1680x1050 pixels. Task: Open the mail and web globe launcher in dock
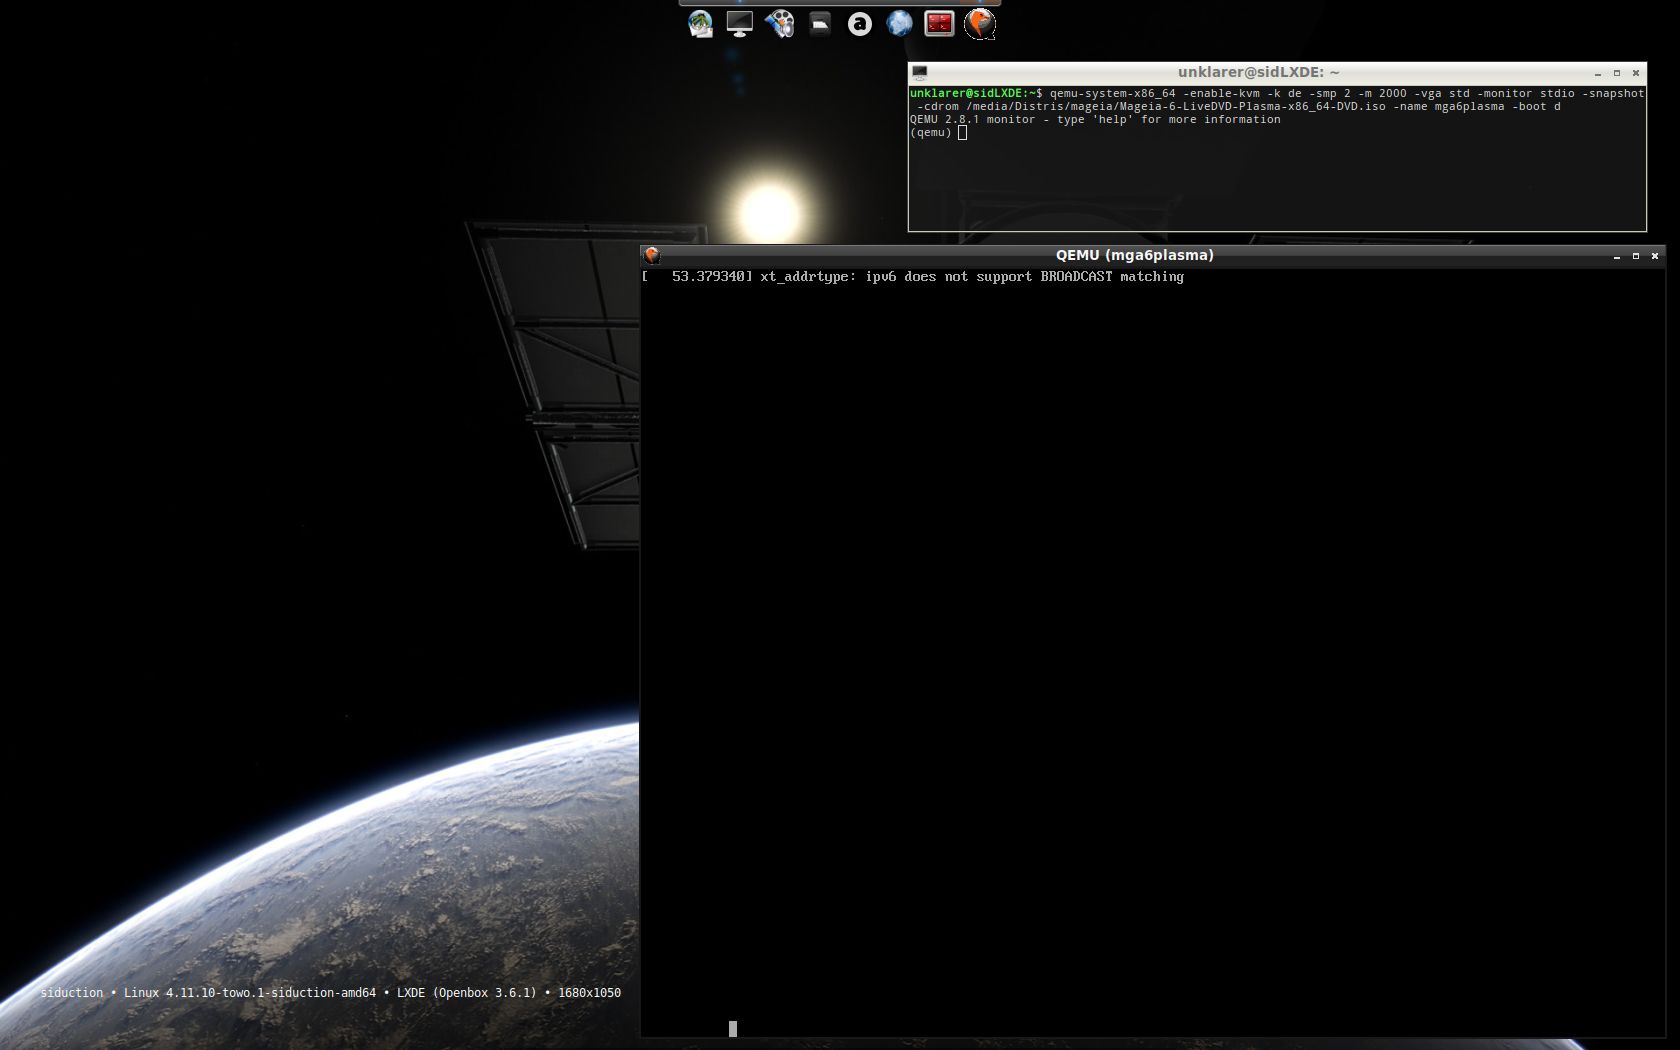click(701, 24)
